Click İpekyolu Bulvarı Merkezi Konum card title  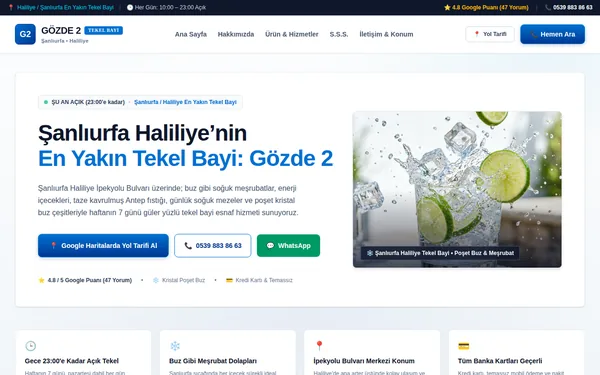click(364, 361)
